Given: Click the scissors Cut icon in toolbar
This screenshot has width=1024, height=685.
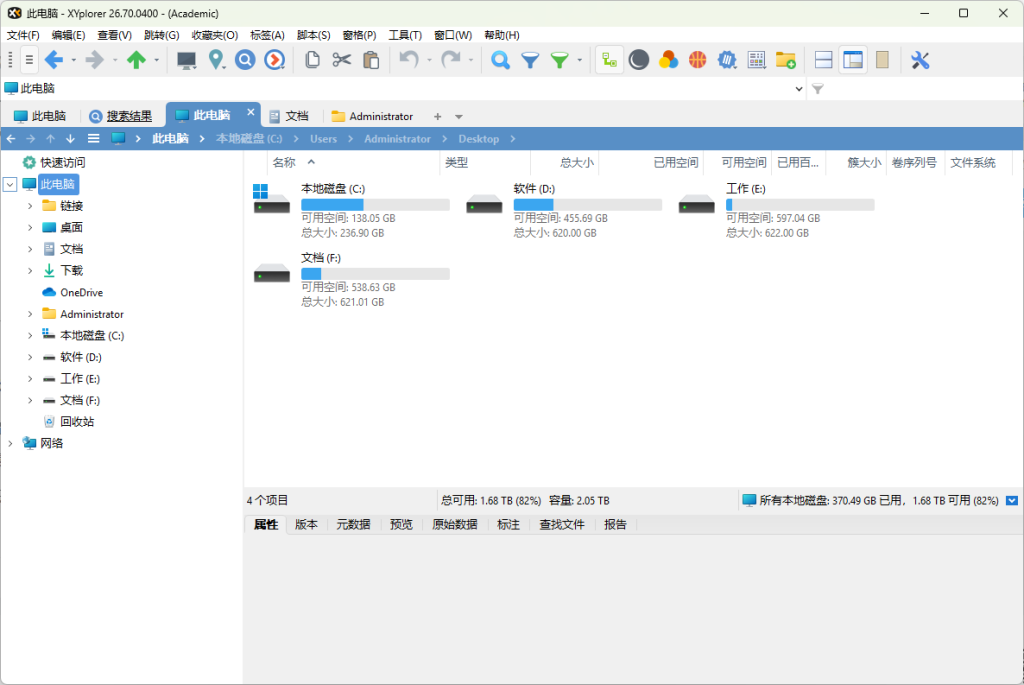Looking at the screenshot, I should (342, 60).
